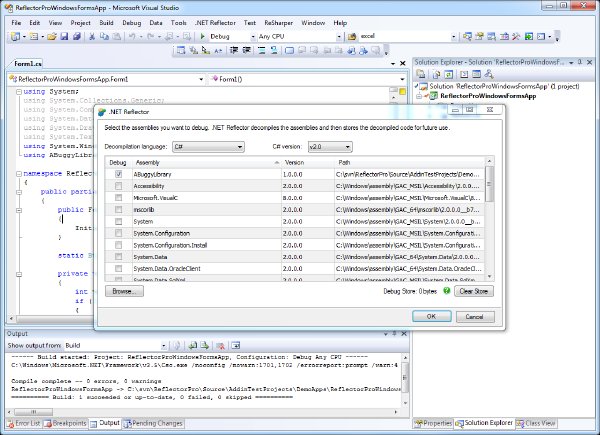This screenshot has height=435, width=600.
Task: Click the Cut scissors icon
Action: [x=92, y=36]
